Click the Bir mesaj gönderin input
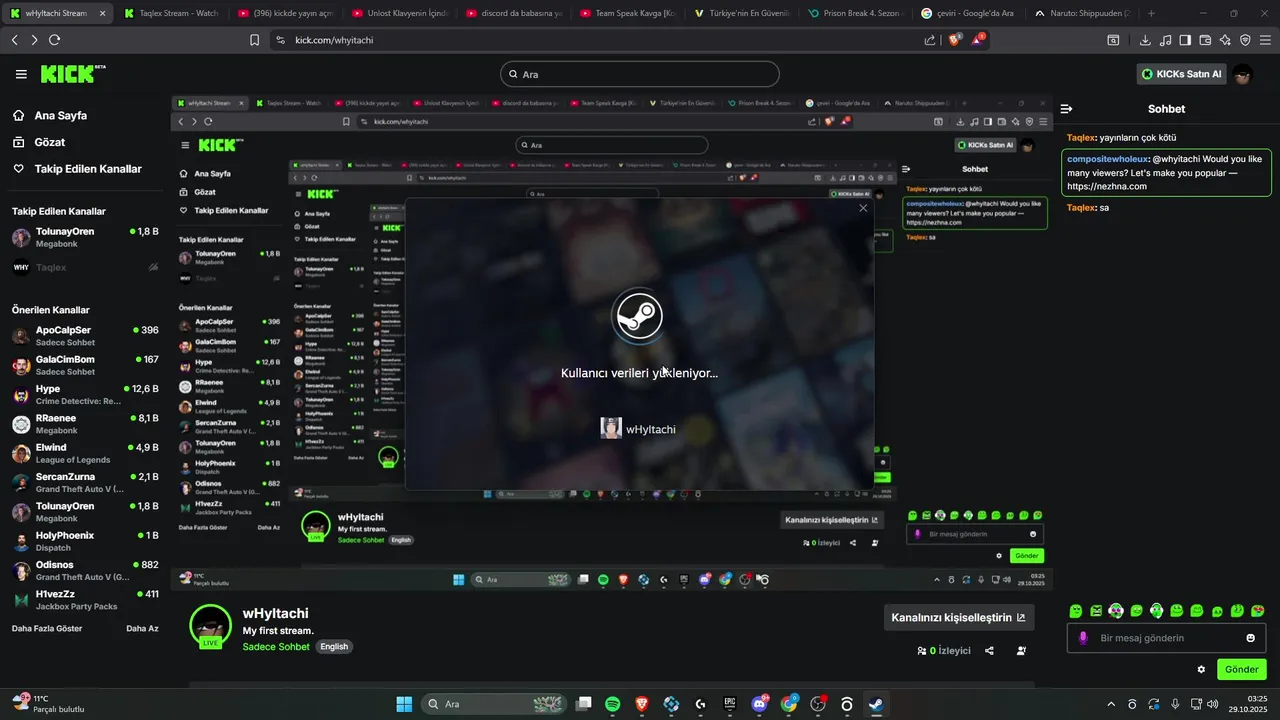 pos(1165,638)
